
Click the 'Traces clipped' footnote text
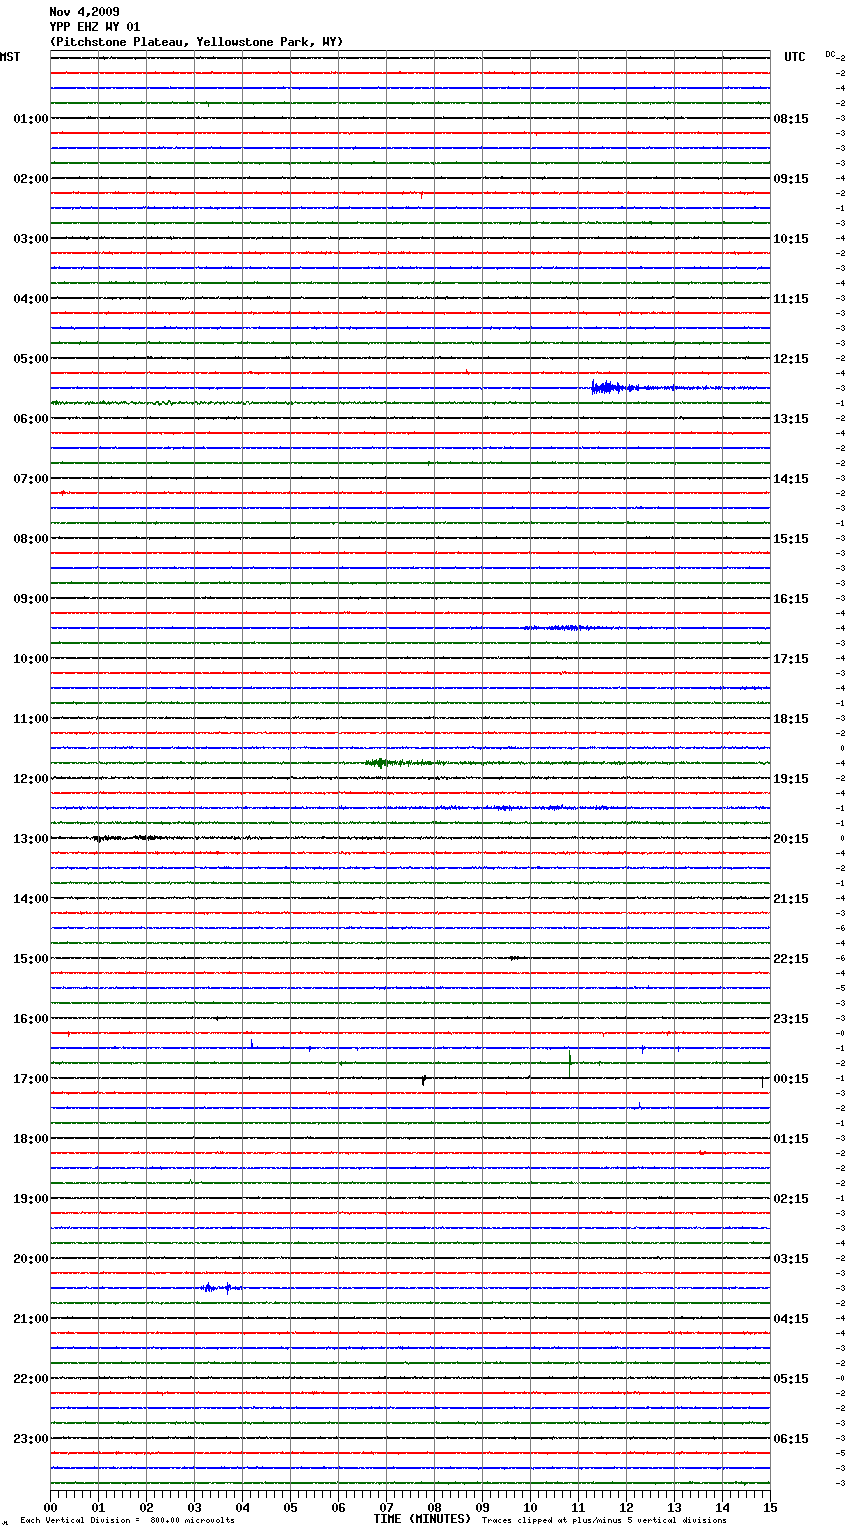click(604, 1521)
